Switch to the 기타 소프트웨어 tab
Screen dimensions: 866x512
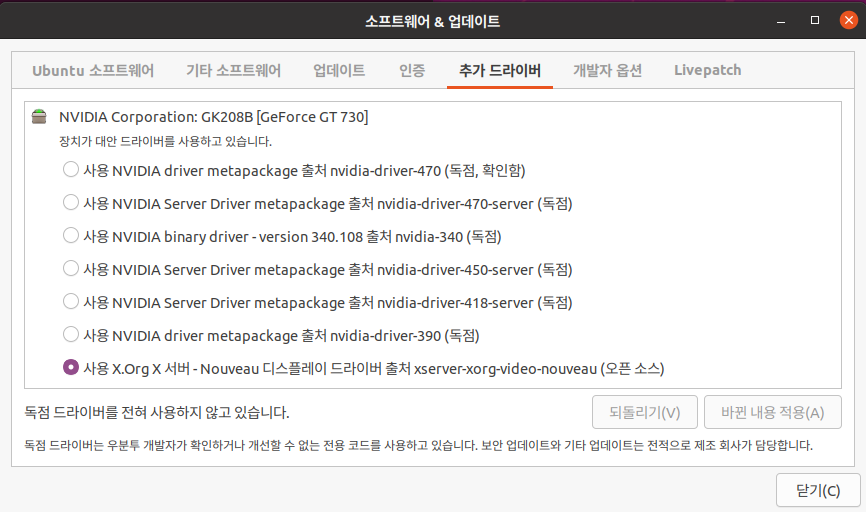pos(233,71)
